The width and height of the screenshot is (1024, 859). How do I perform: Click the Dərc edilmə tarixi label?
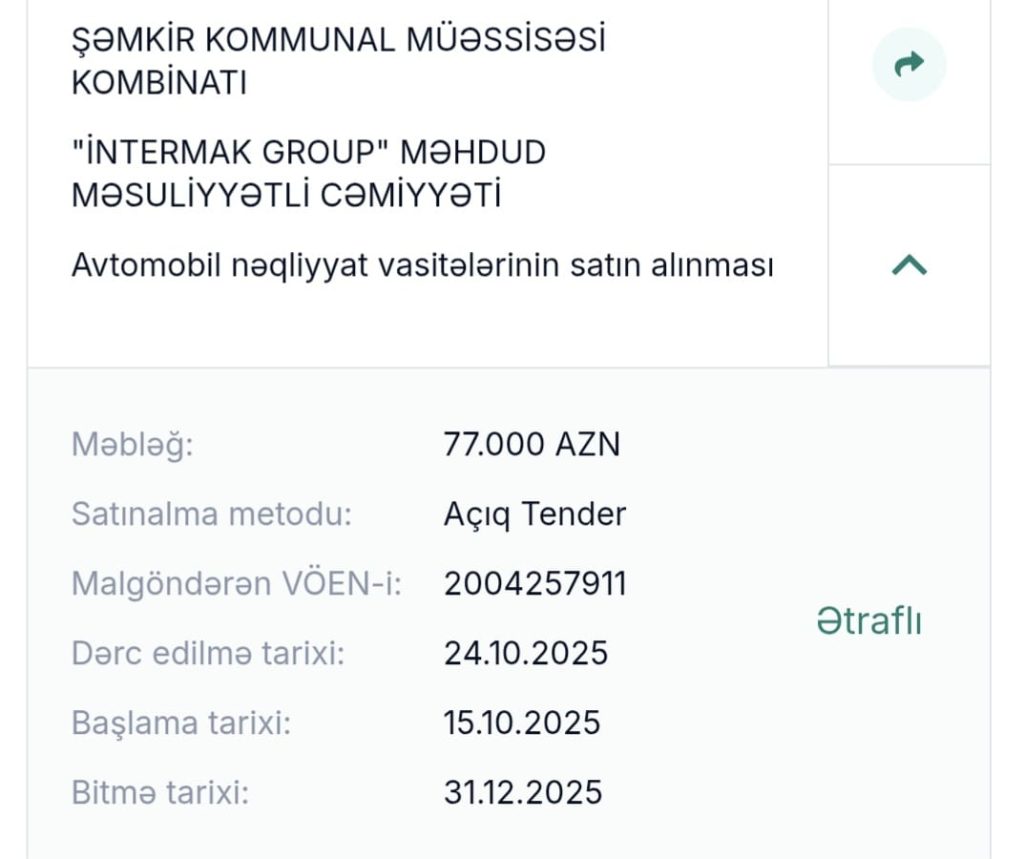208,653
